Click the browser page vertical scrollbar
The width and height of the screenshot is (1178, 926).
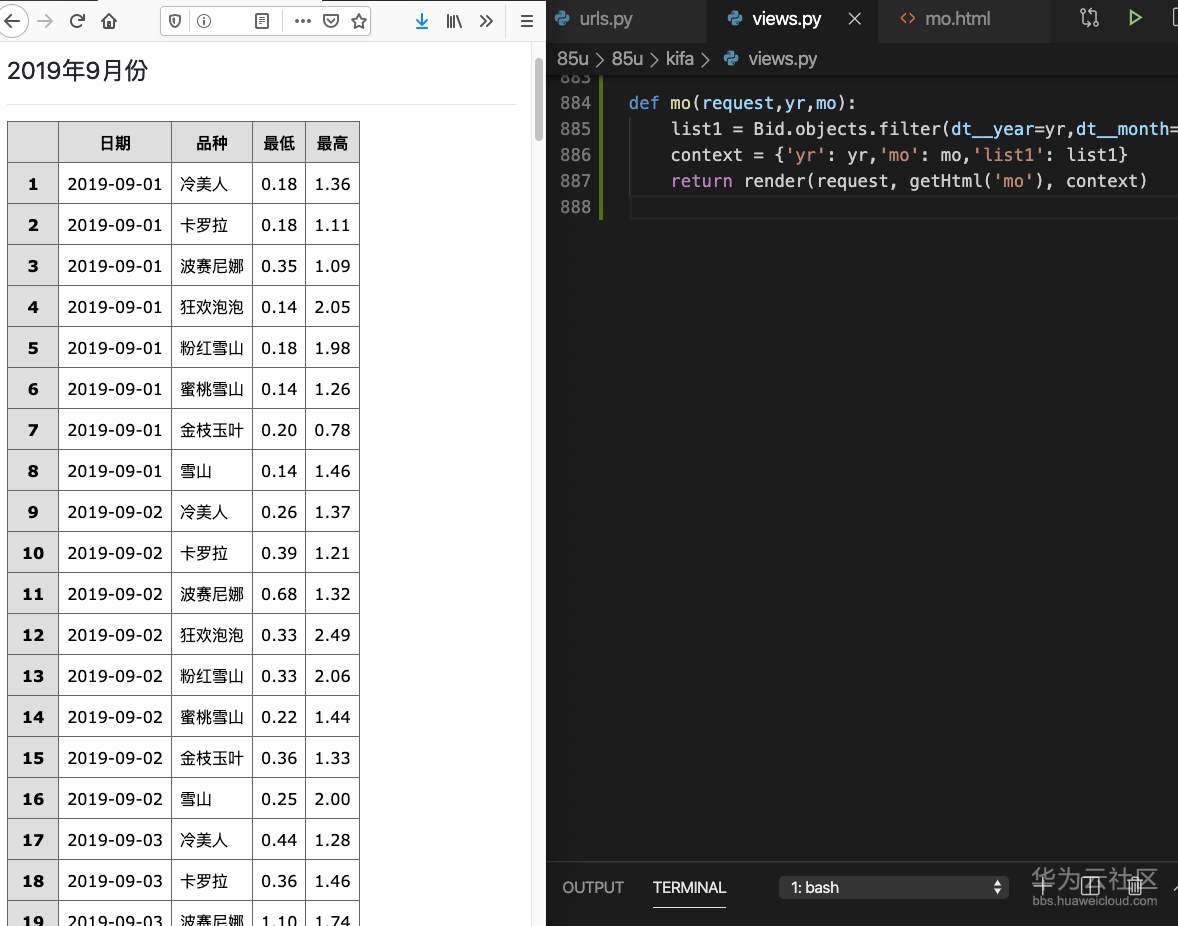(539, 100)
